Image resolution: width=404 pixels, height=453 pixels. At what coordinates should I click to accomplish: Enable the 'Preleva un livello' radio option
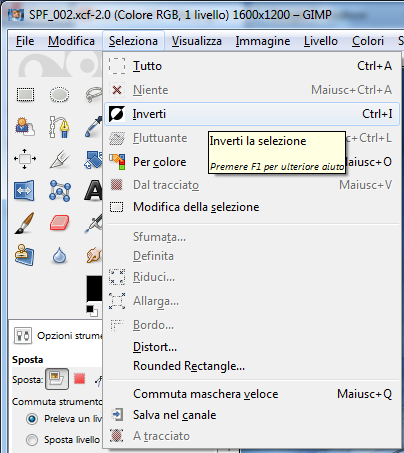pos(32,419)
